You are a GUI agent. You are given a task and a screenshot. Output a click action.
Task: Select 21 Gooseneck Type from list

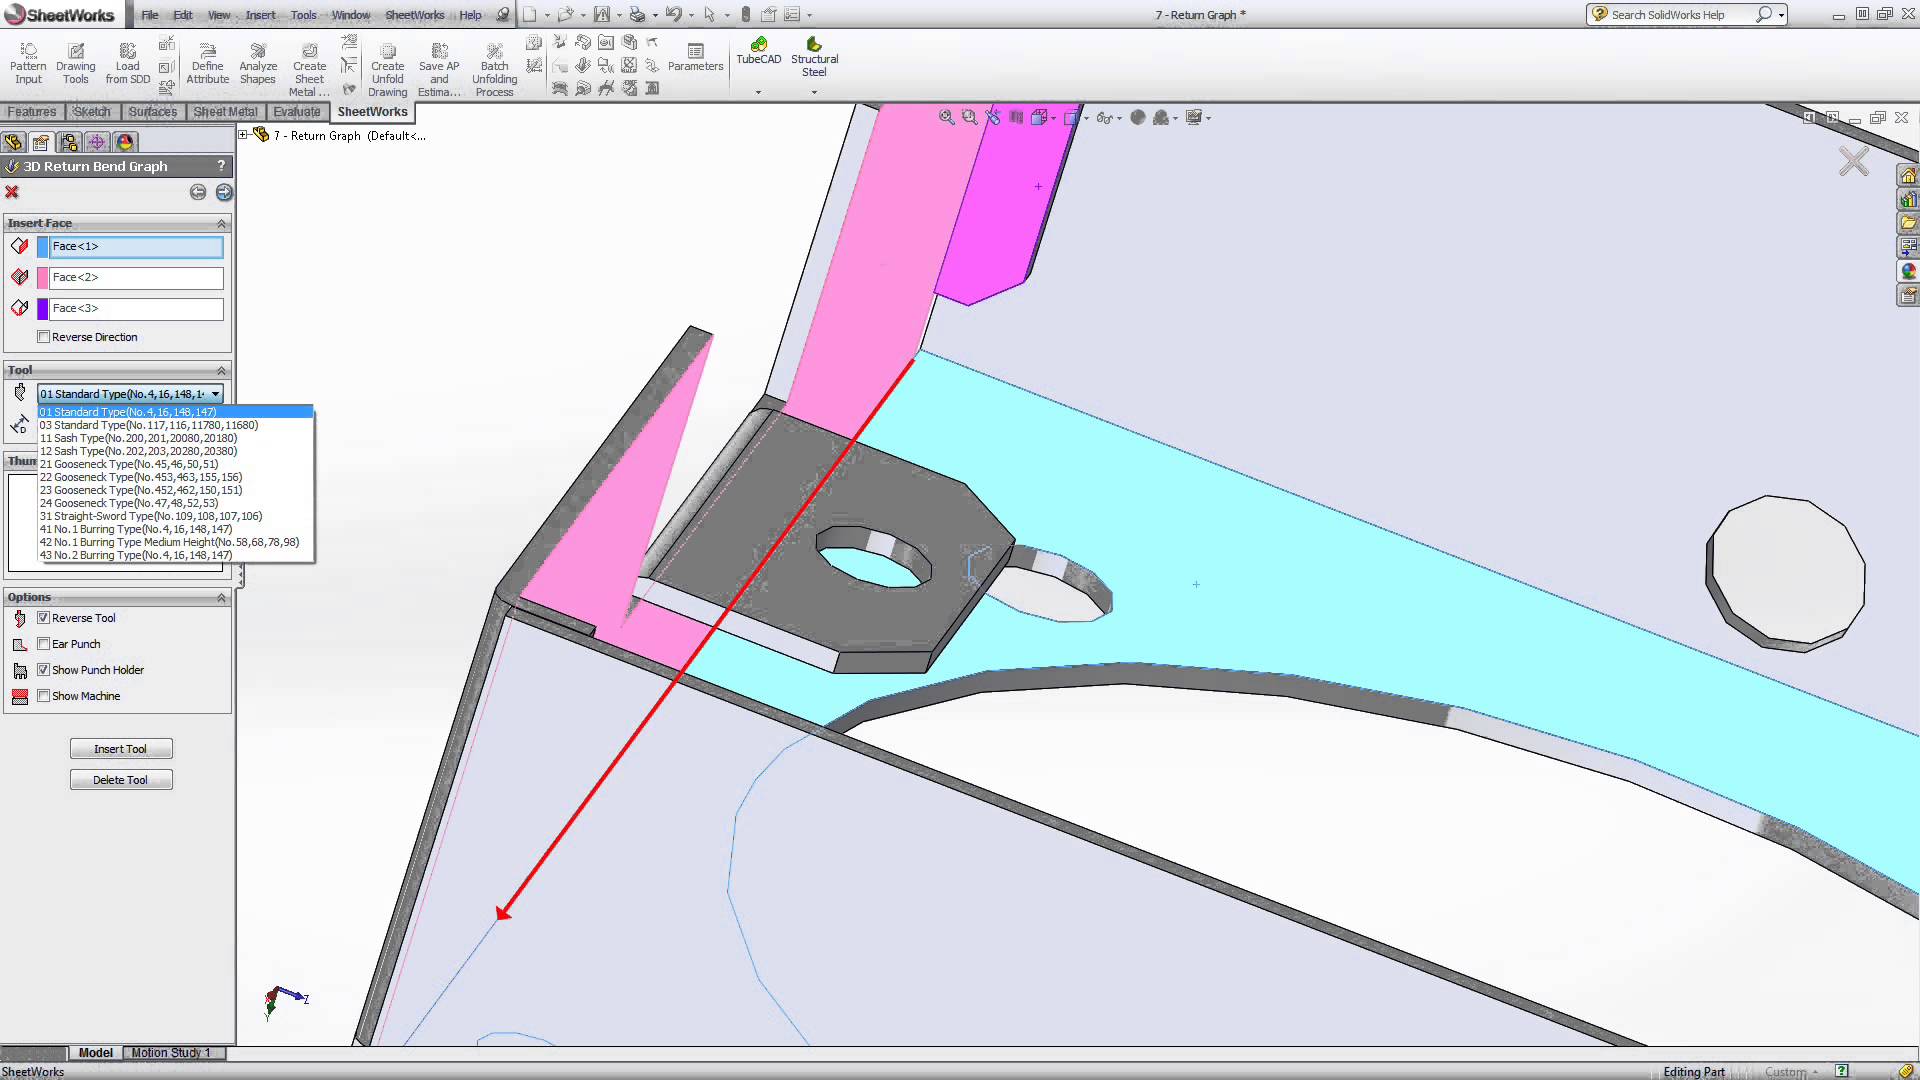coord(128,464)
